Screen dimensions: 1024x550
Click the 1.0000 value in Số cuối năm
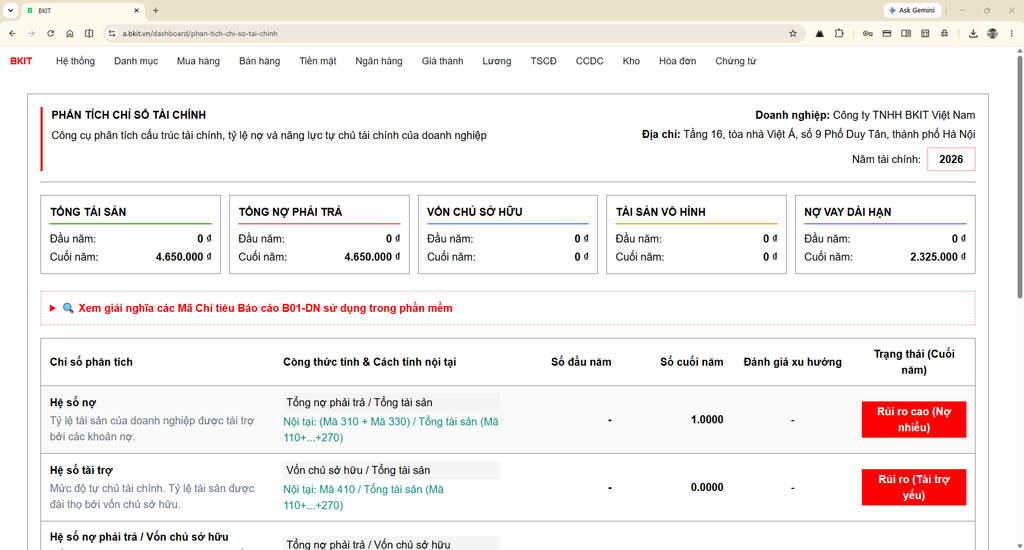tap(707, 419)
